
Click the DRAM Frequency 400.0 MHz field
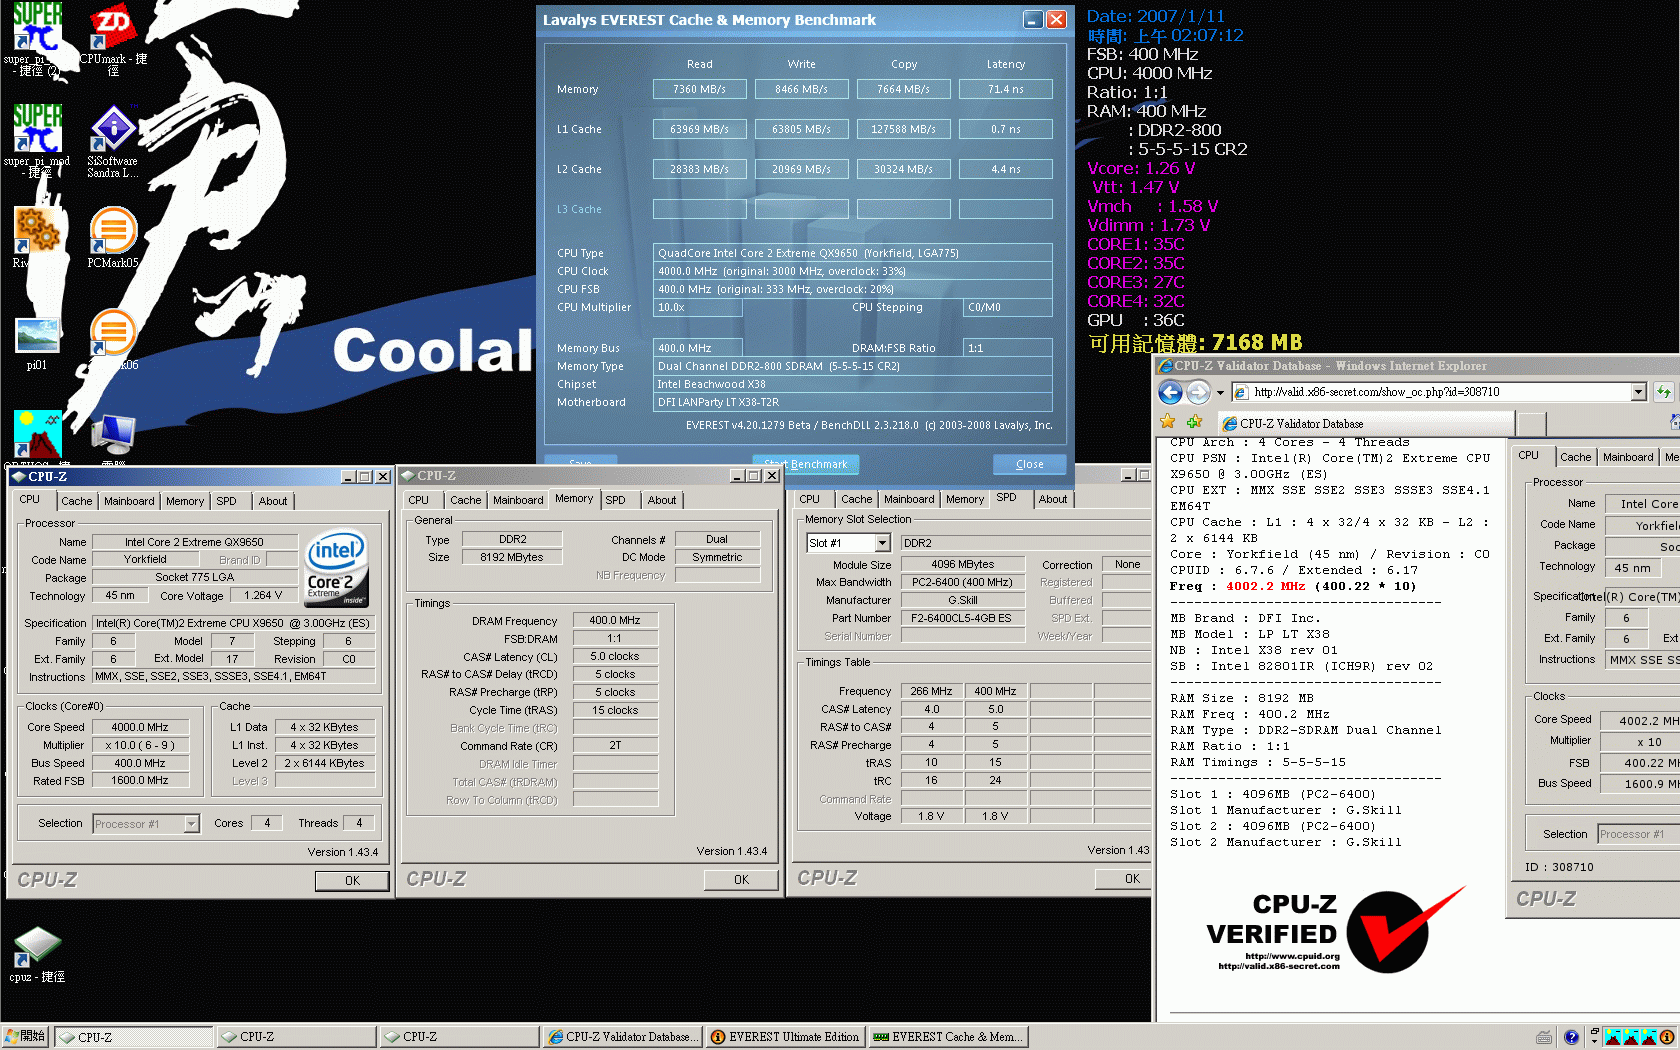[614, 620]
